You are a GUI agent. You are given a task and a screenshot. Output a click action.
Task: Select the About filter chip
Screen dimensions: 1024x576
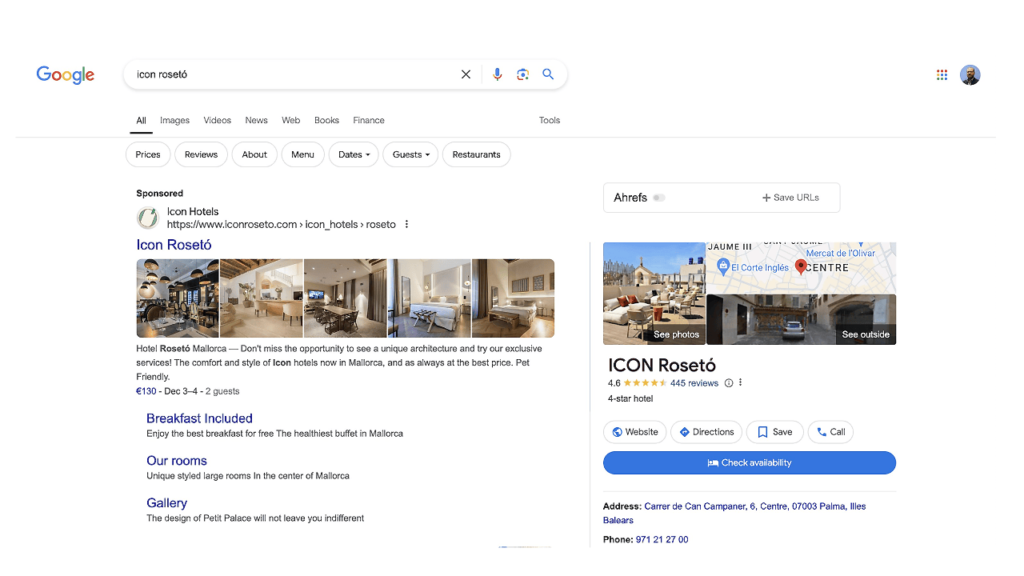coord(254,155)
